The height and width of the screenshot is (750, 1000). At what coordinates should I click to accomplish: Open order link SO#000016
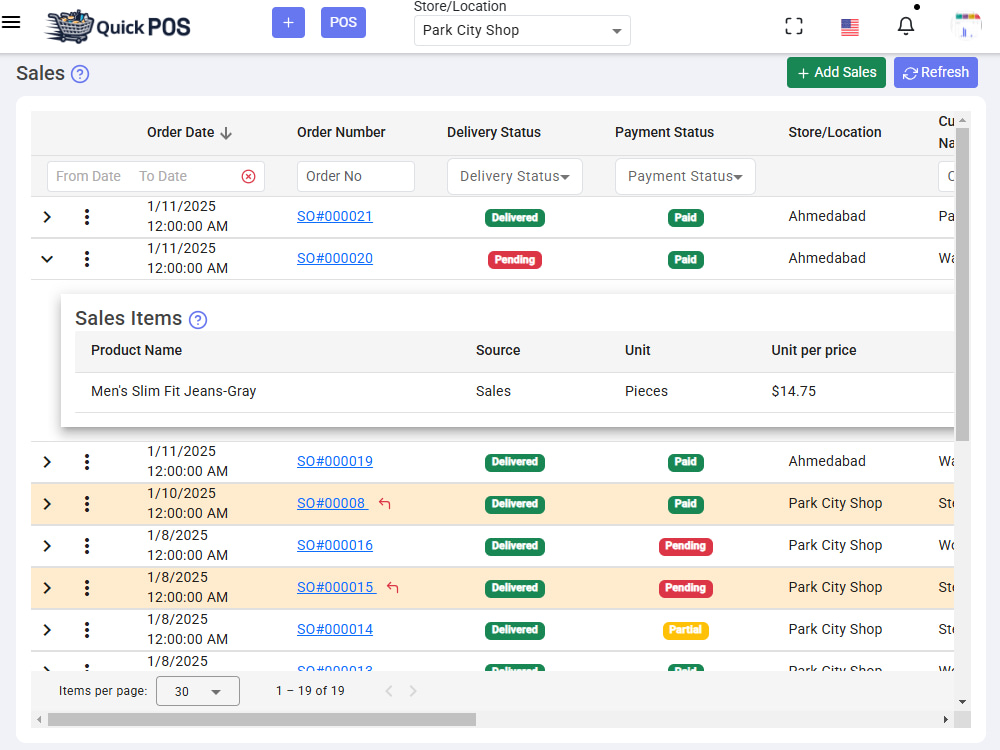tap(335, 545)
